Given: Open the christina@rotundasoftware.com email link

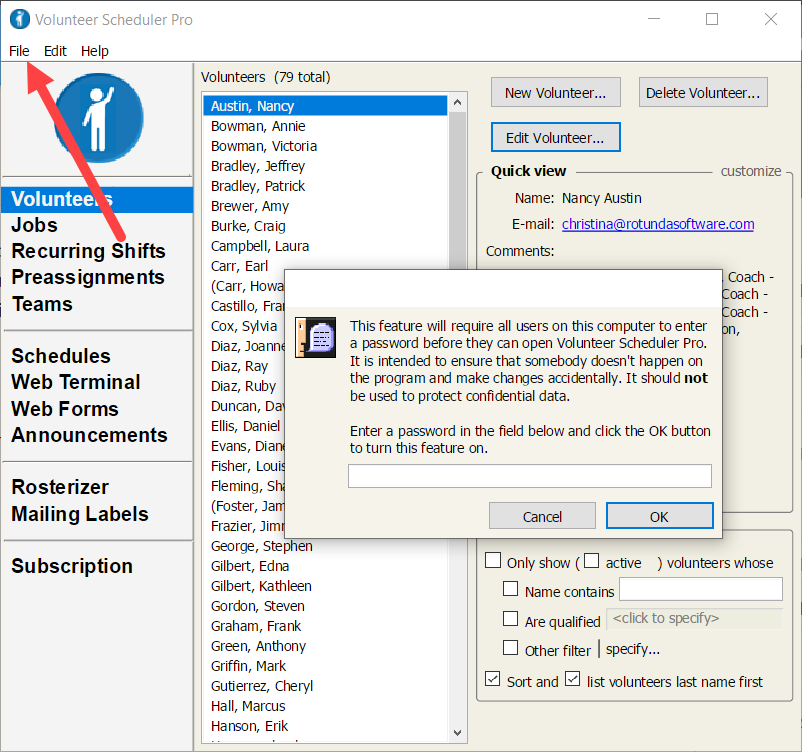Looking at the screenshot, I should (658, 224).
